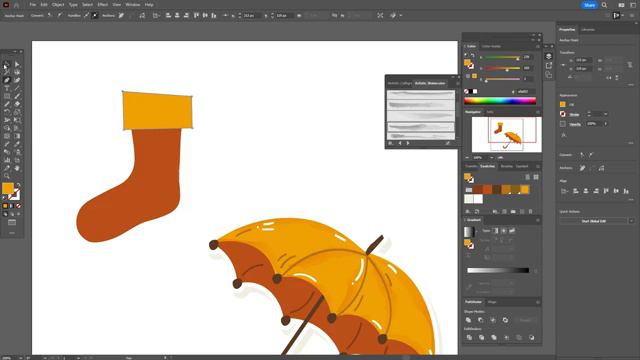
Task: Click the Pathfinder Expand button
Action: [525, 320]
